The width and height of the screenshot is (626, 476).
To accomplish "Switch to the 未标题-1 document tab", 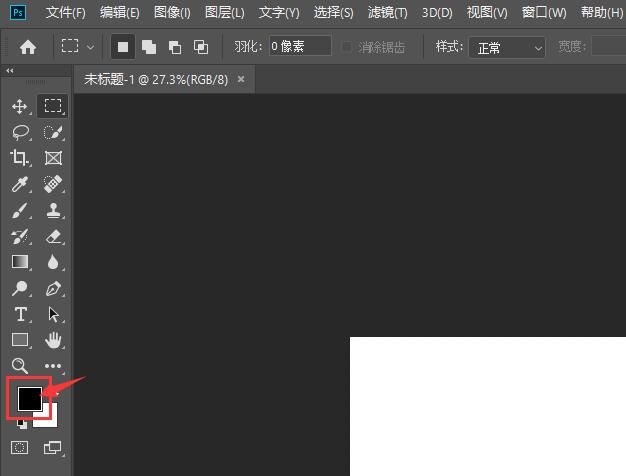I will (156, 79).
